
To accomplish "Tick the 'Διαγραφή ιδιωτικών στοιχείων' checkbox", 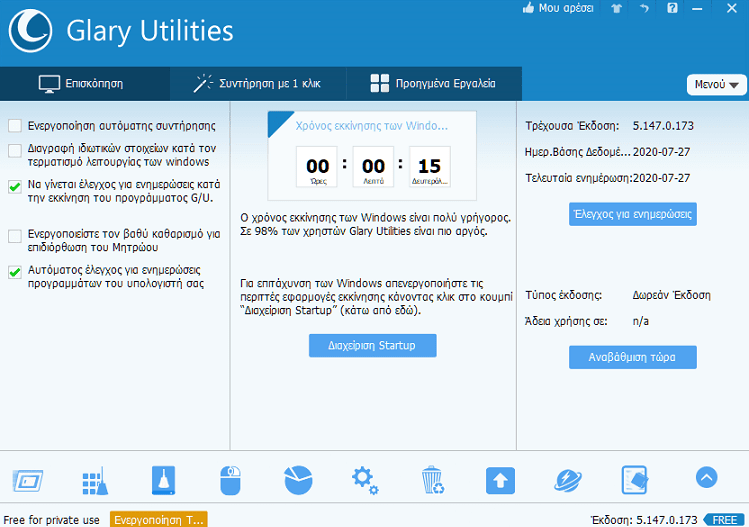I will click(15, 151).
